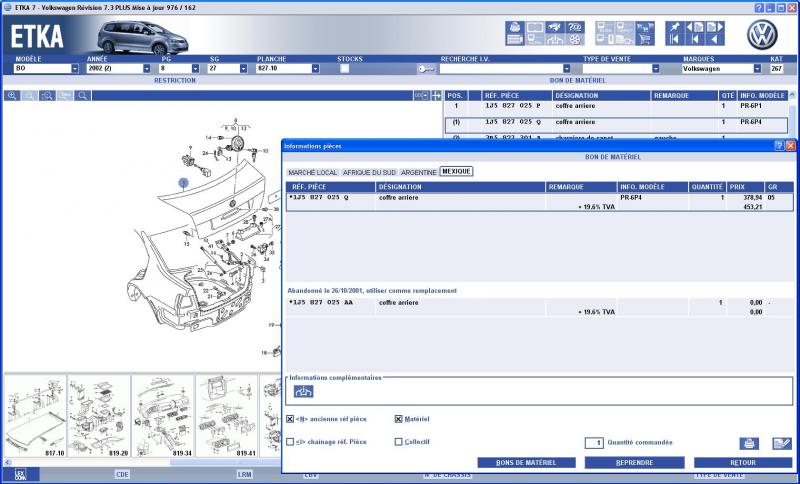Expand the Planche dropdown
This screenshot has height=484, width=800.
pyautogui.click(x=315, y=68)
